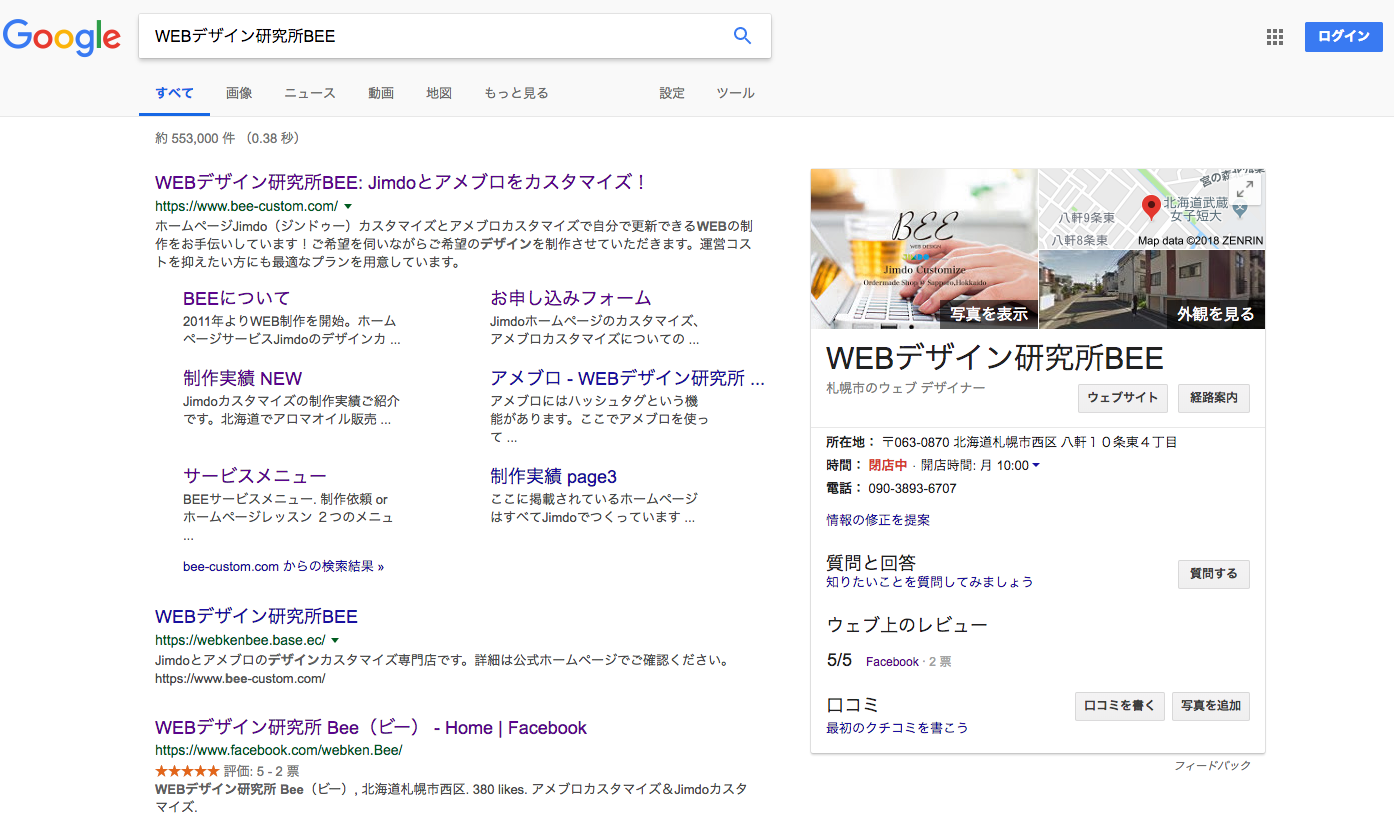Click the orange star rating under Facebook result
Image resolution: width=1394 pixels, height=823 pixels.
click(x=187, y=771)
